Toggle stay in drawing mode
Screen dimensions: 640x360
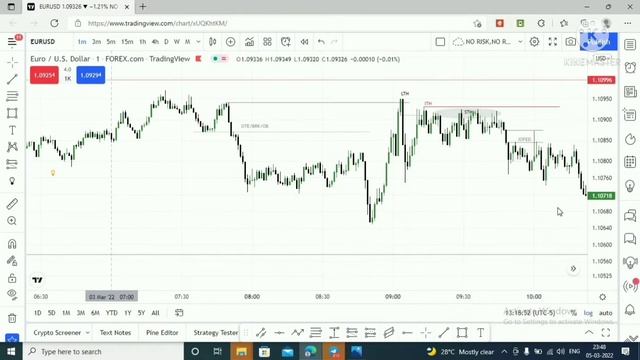point(12,261)
